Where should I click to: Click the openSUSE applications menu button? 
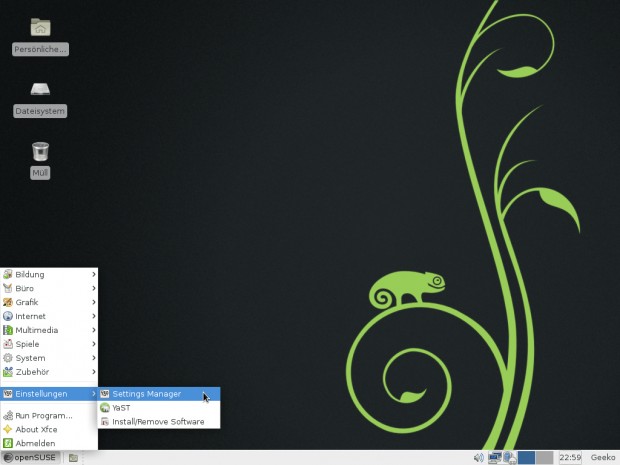31,457
